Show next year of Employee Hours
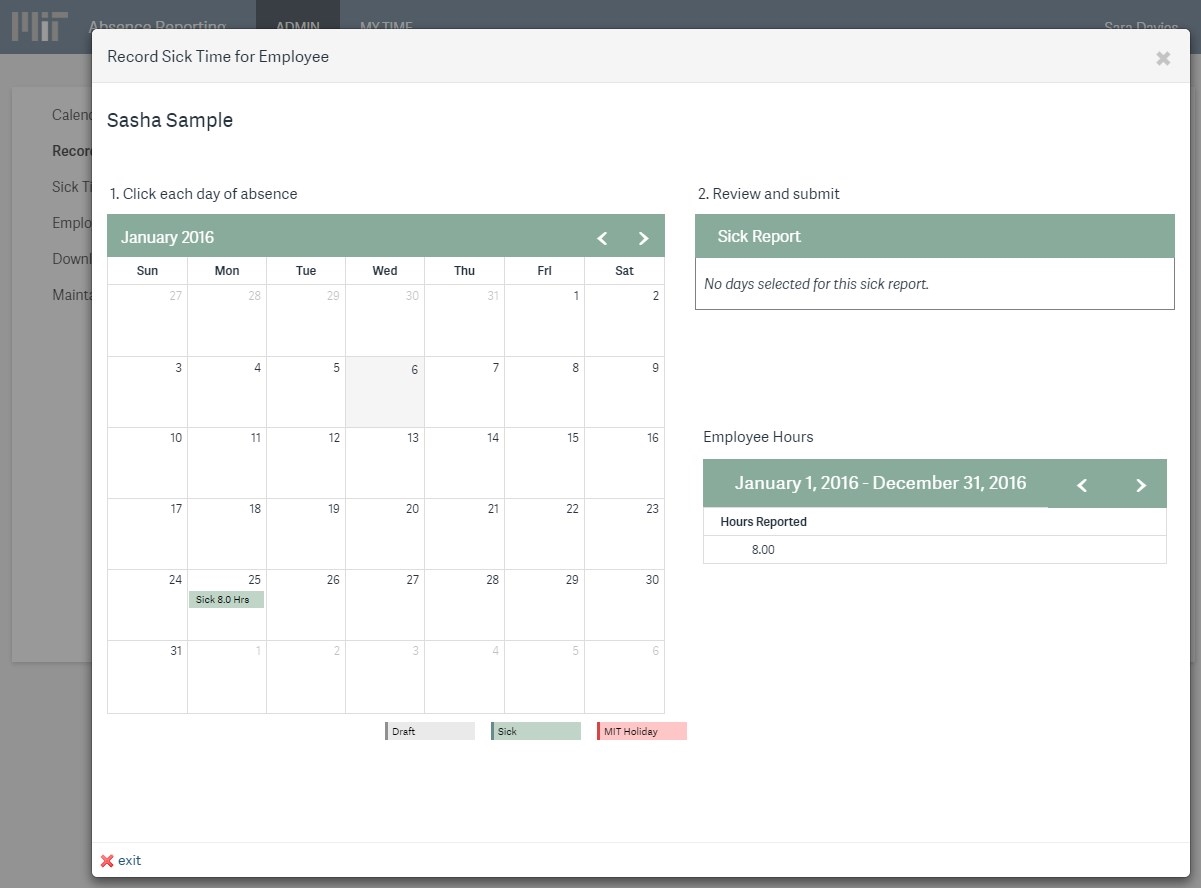 coord(1140,485)
